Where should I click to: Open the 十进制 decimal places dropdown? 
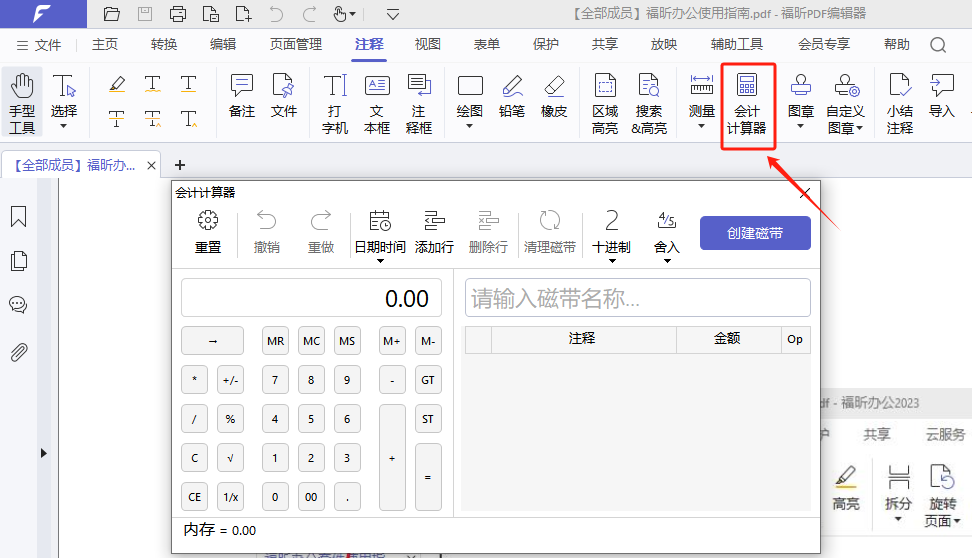[x=611, y=262]
